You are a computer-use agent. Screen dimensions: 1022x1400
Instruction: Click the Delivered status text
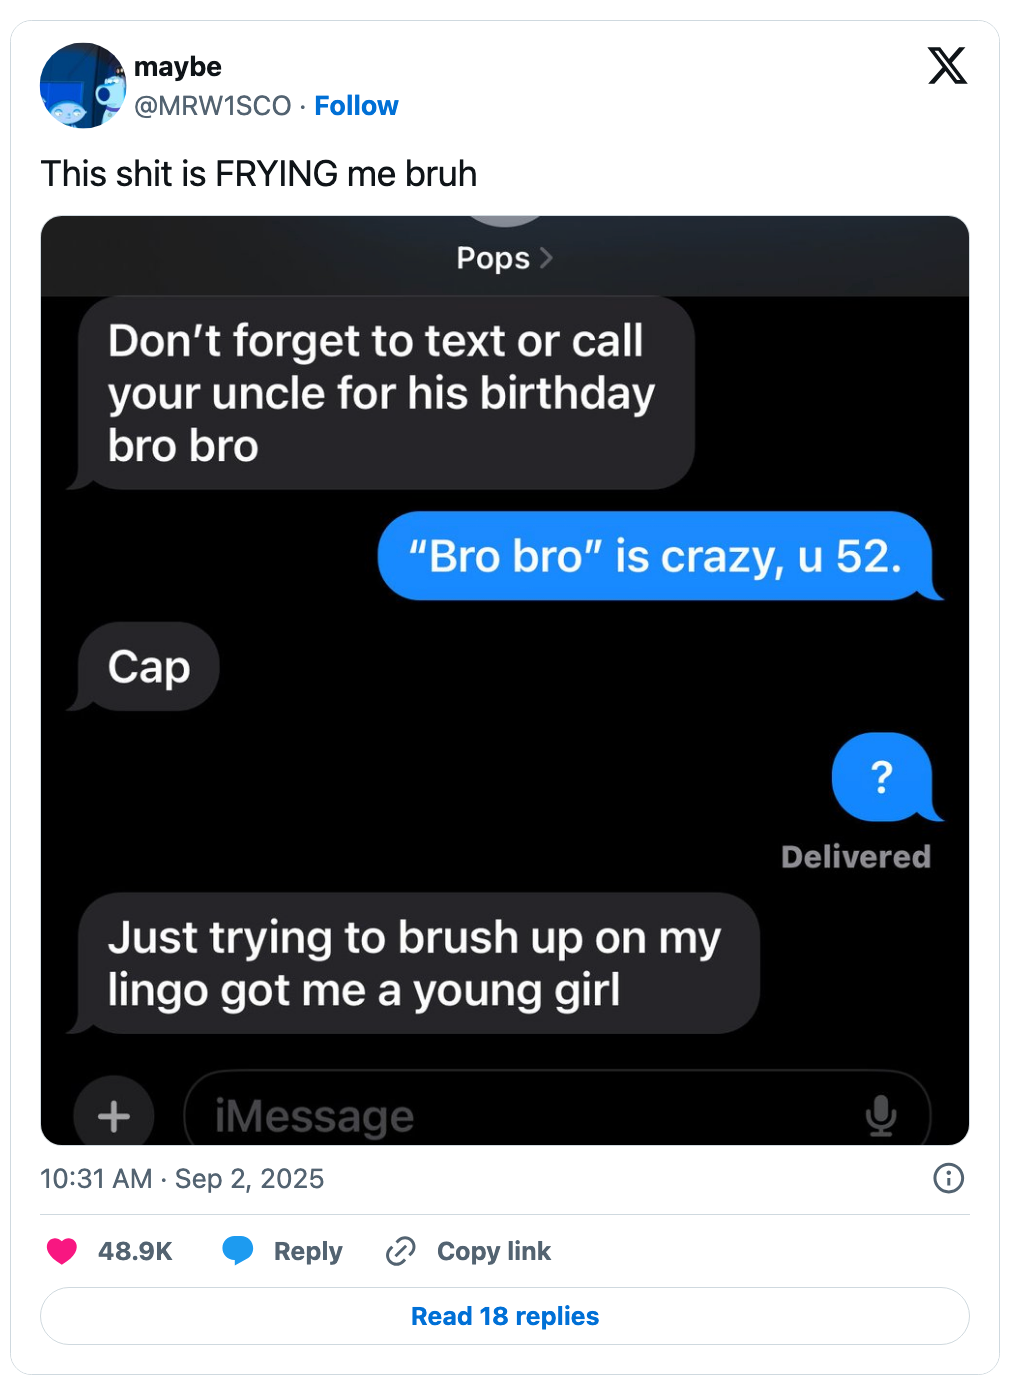856,856
